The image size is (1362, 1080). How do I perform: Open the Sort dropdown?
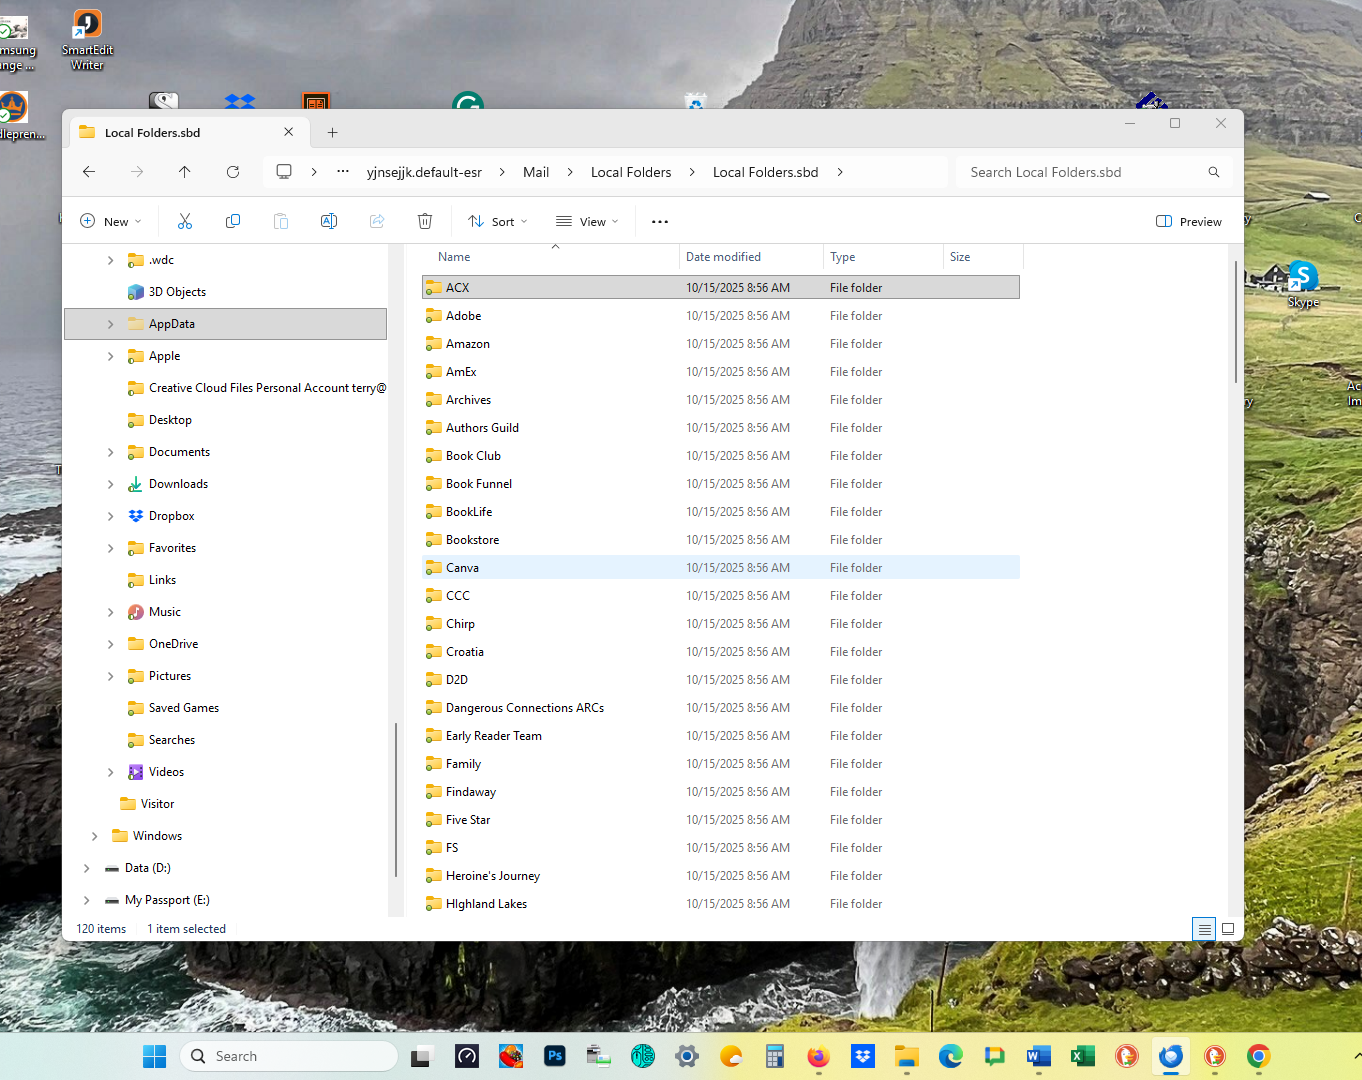[x=497, y=221]
